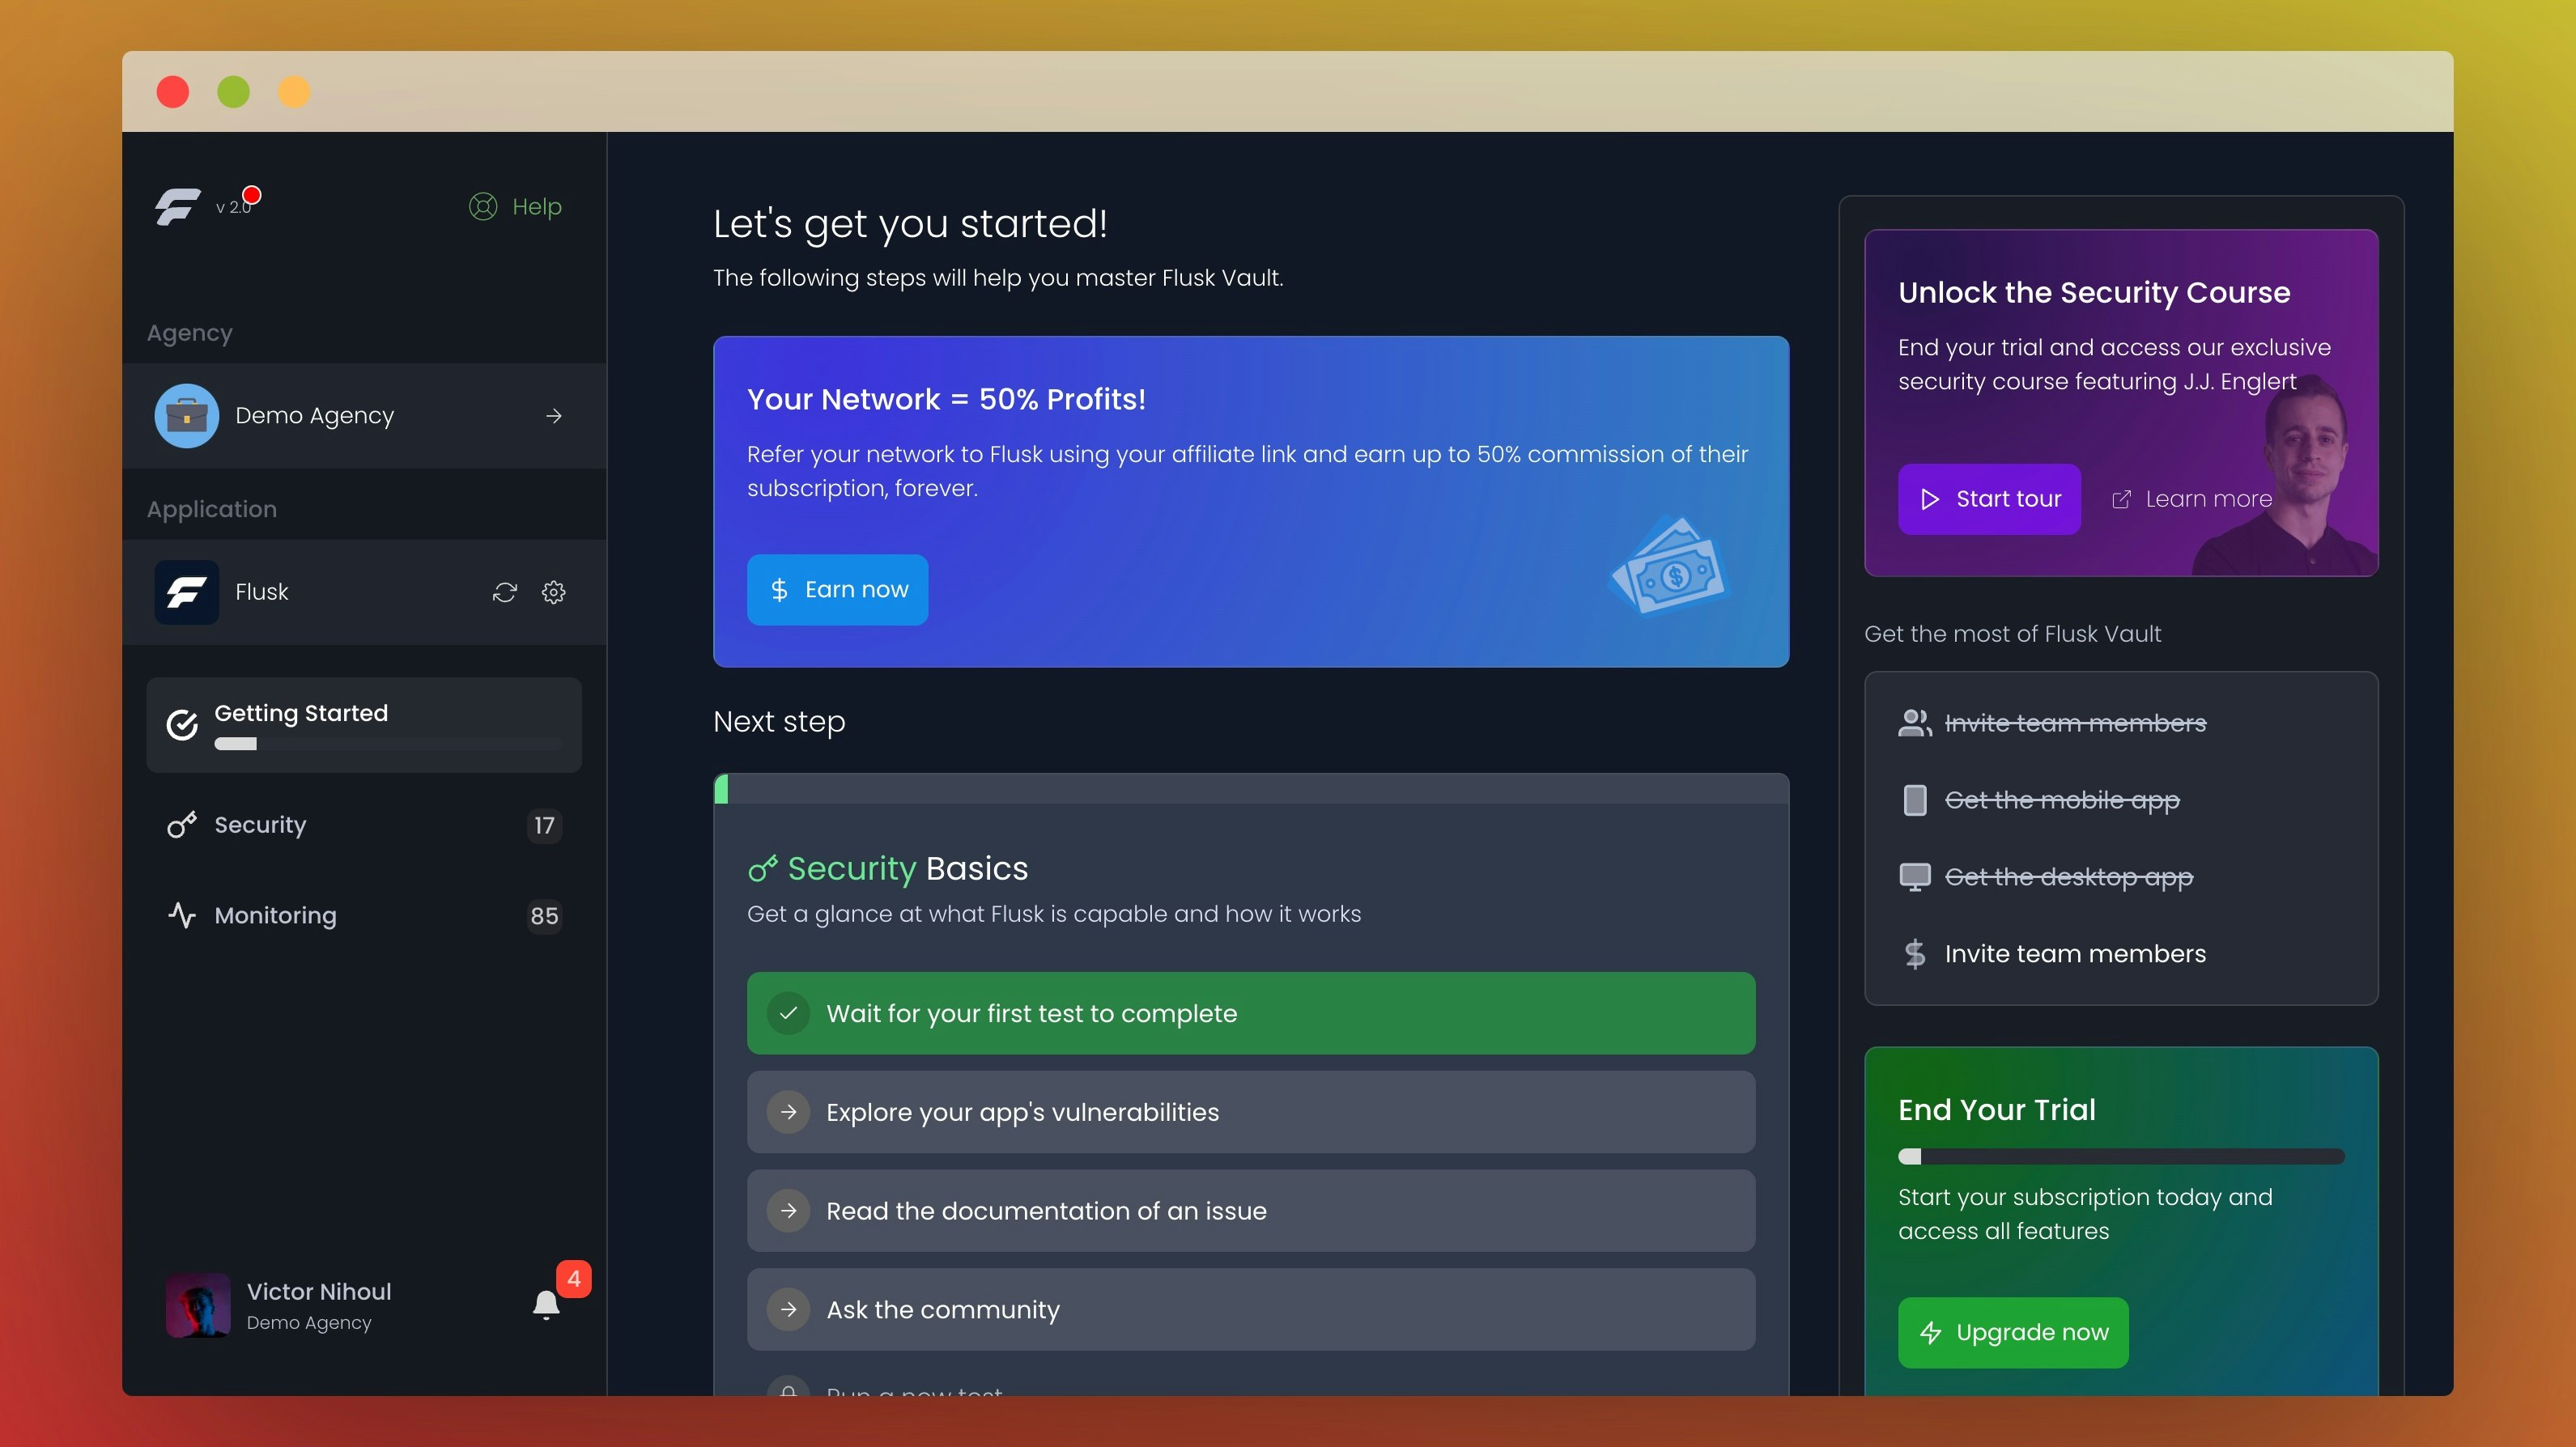Select the completed 'Wait for your first test' step

1251,1013
